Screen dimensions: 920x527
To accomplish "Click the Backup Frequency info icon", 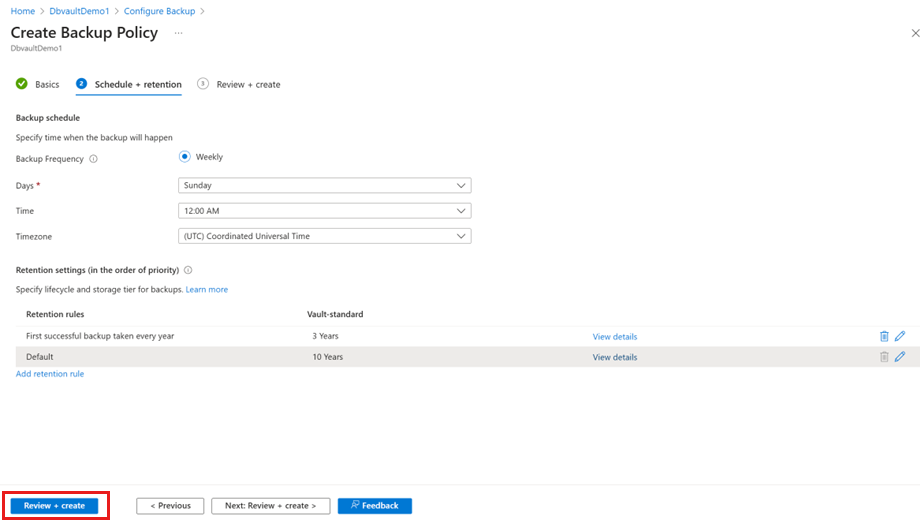I will [93, 159].
